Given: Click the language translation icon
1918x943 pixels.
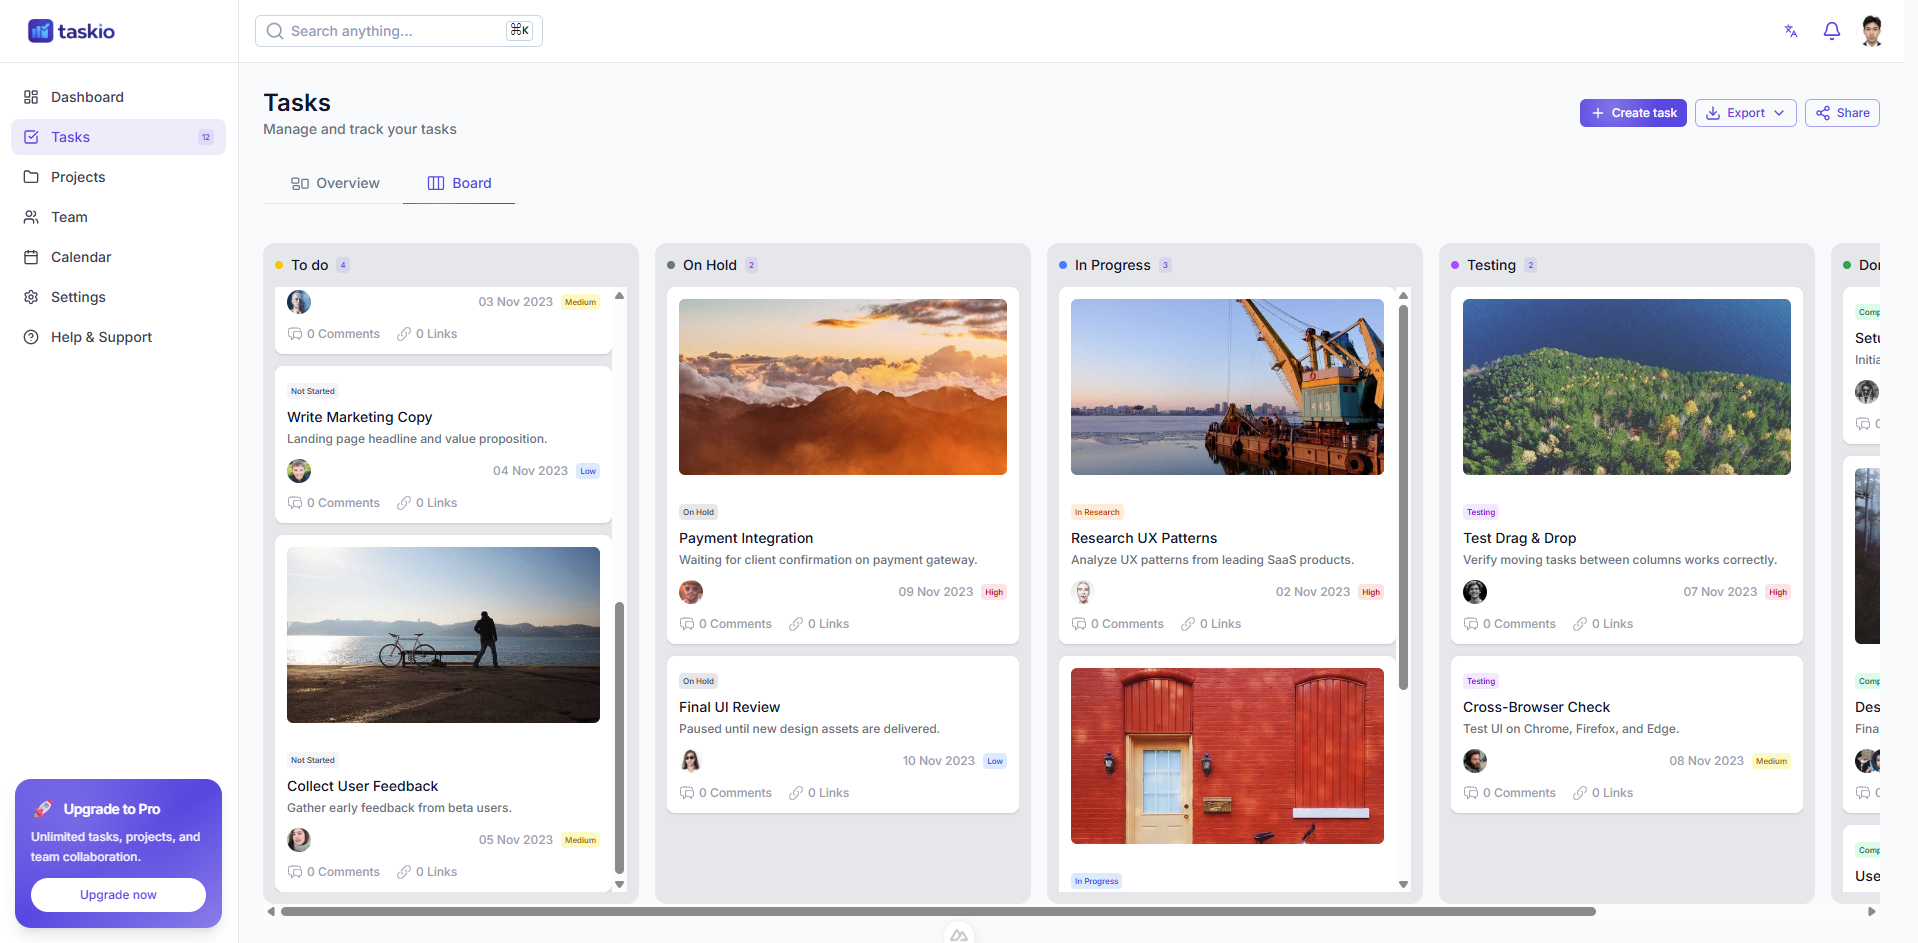Looking at the screenshot, I should [1789, 31].
